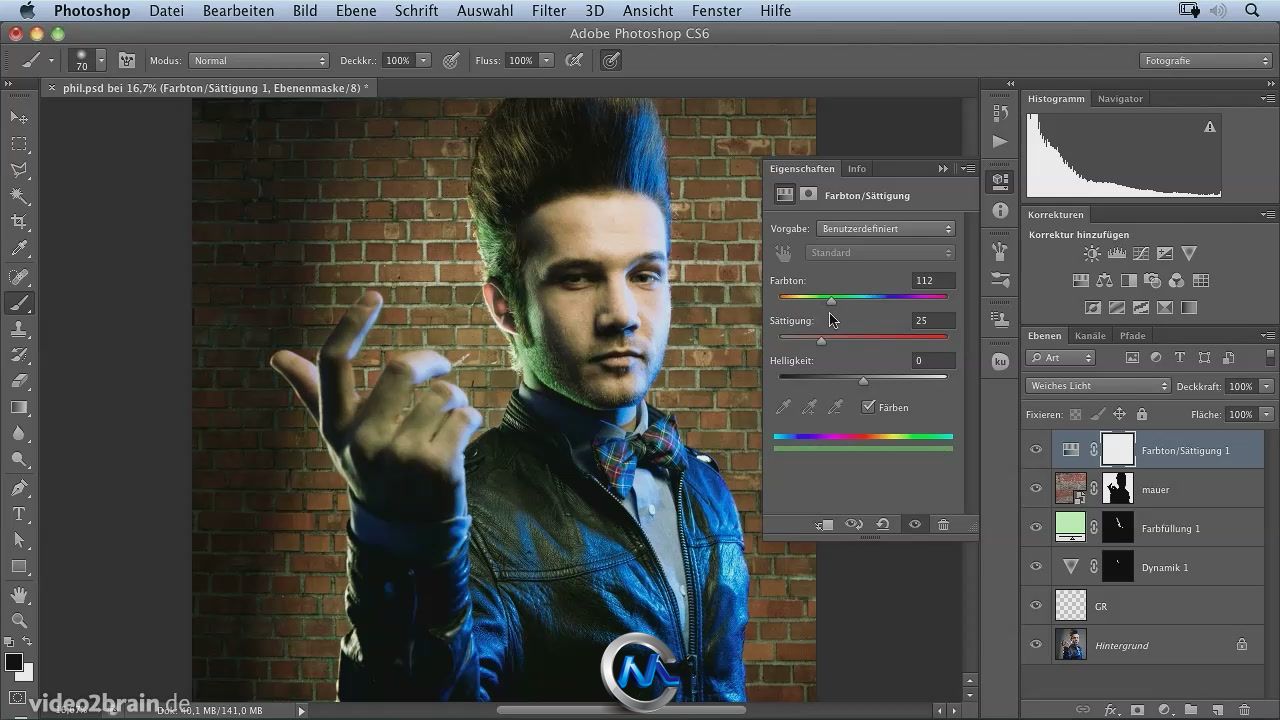Select the mauer layer mask thumbnail
1280x720 pixels.
pos(1118,489)
